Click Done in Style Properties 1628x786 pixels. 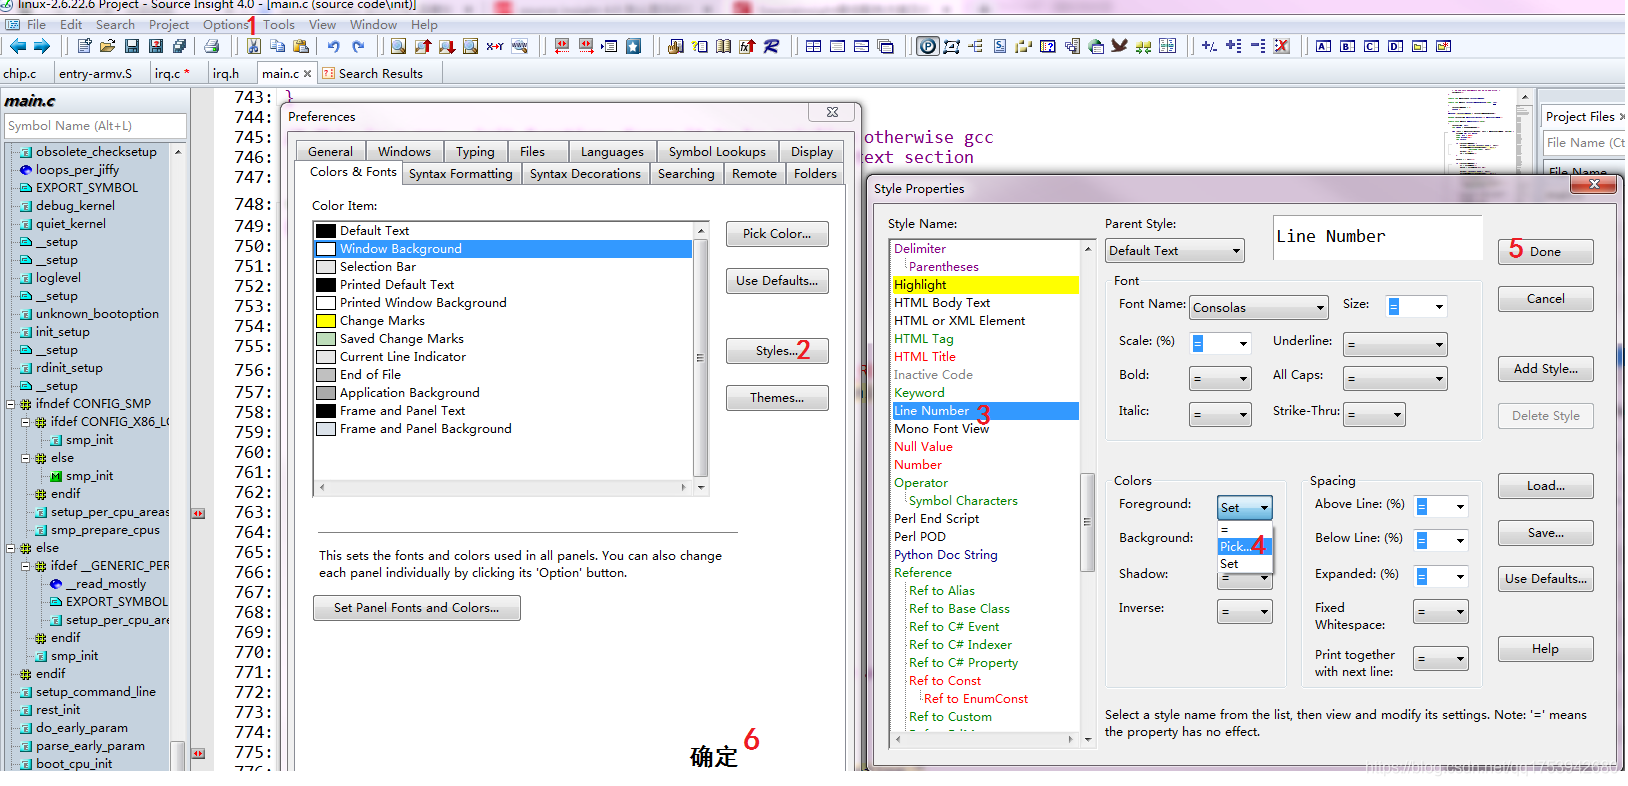tap(1545, 252)
